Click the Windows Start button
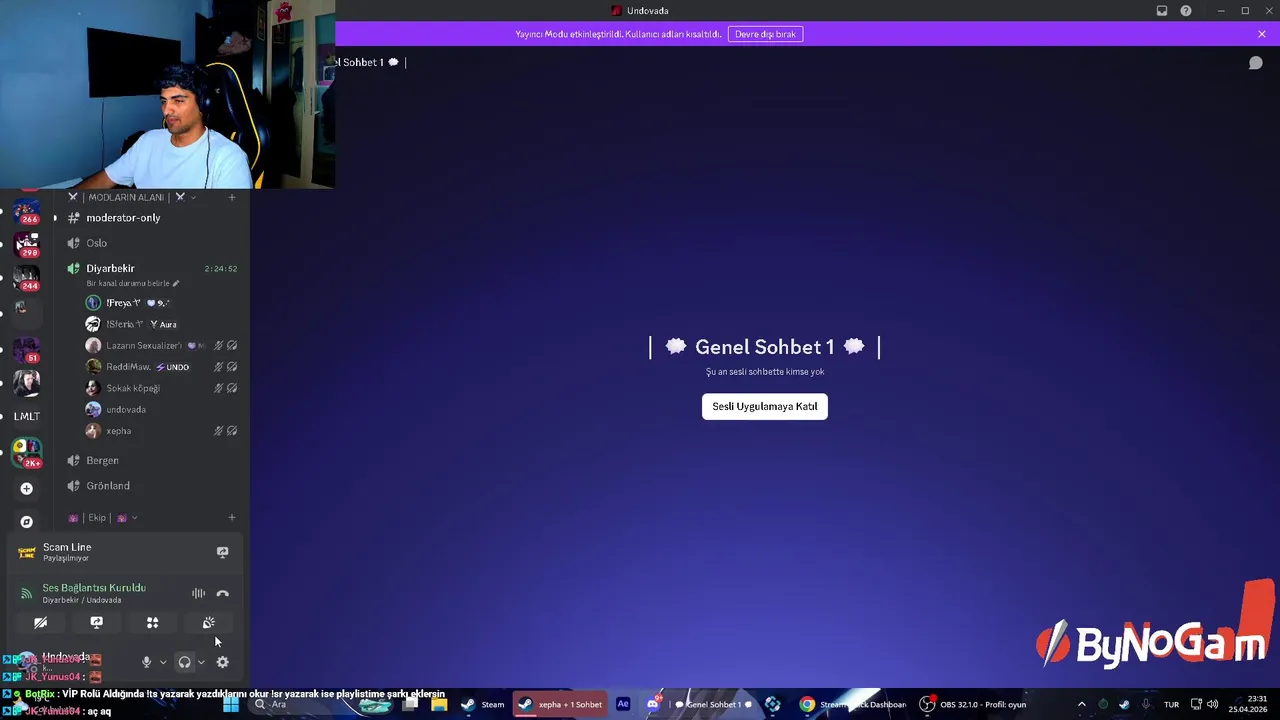 [231, 704]
